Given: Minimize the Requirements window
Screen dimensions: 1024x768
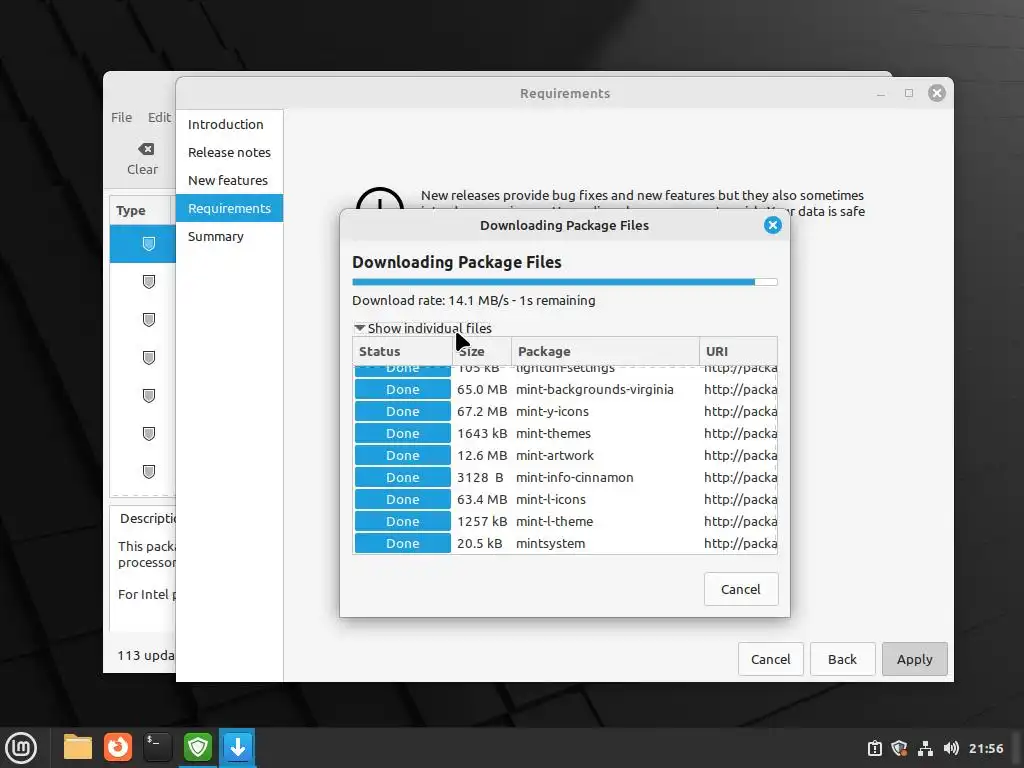Looking at the screenshot, I should (x=881, y=93).
